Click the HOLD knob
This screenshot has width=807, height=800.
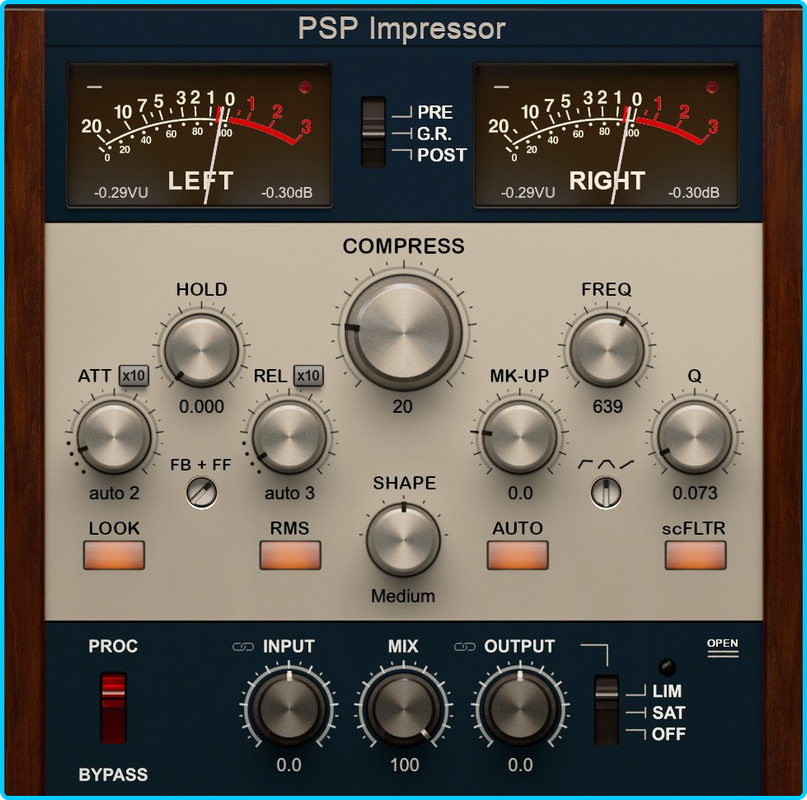click(x=201, y=350)
